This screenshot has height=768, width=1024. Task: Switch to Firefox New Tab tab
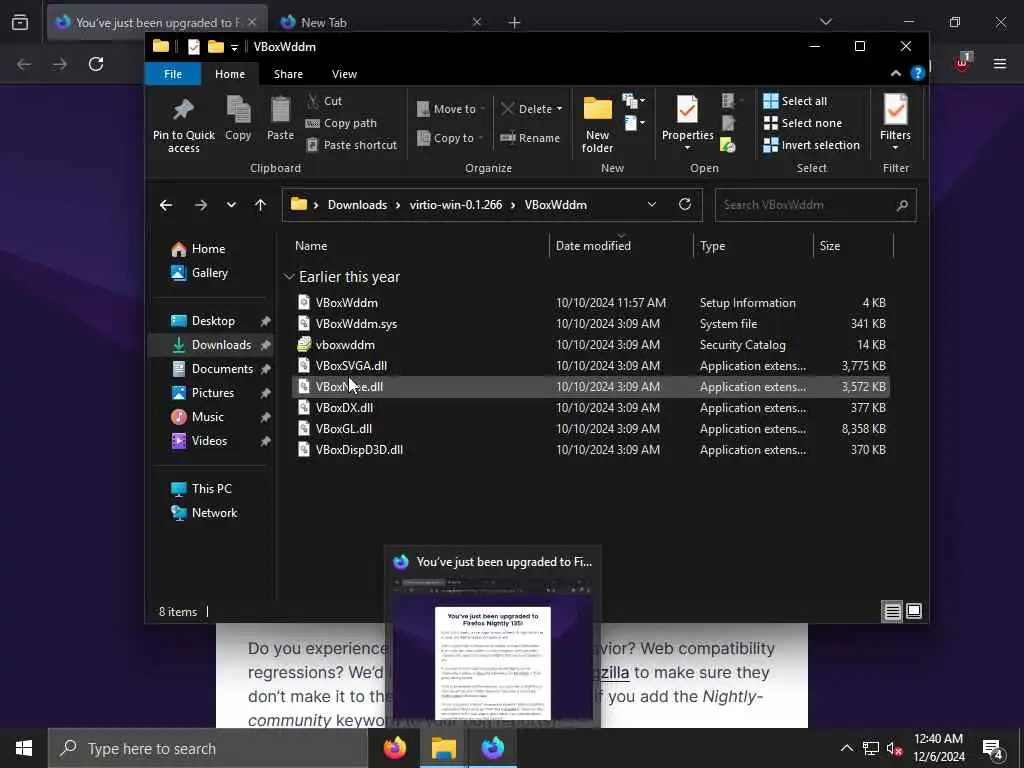pos(379,22)
